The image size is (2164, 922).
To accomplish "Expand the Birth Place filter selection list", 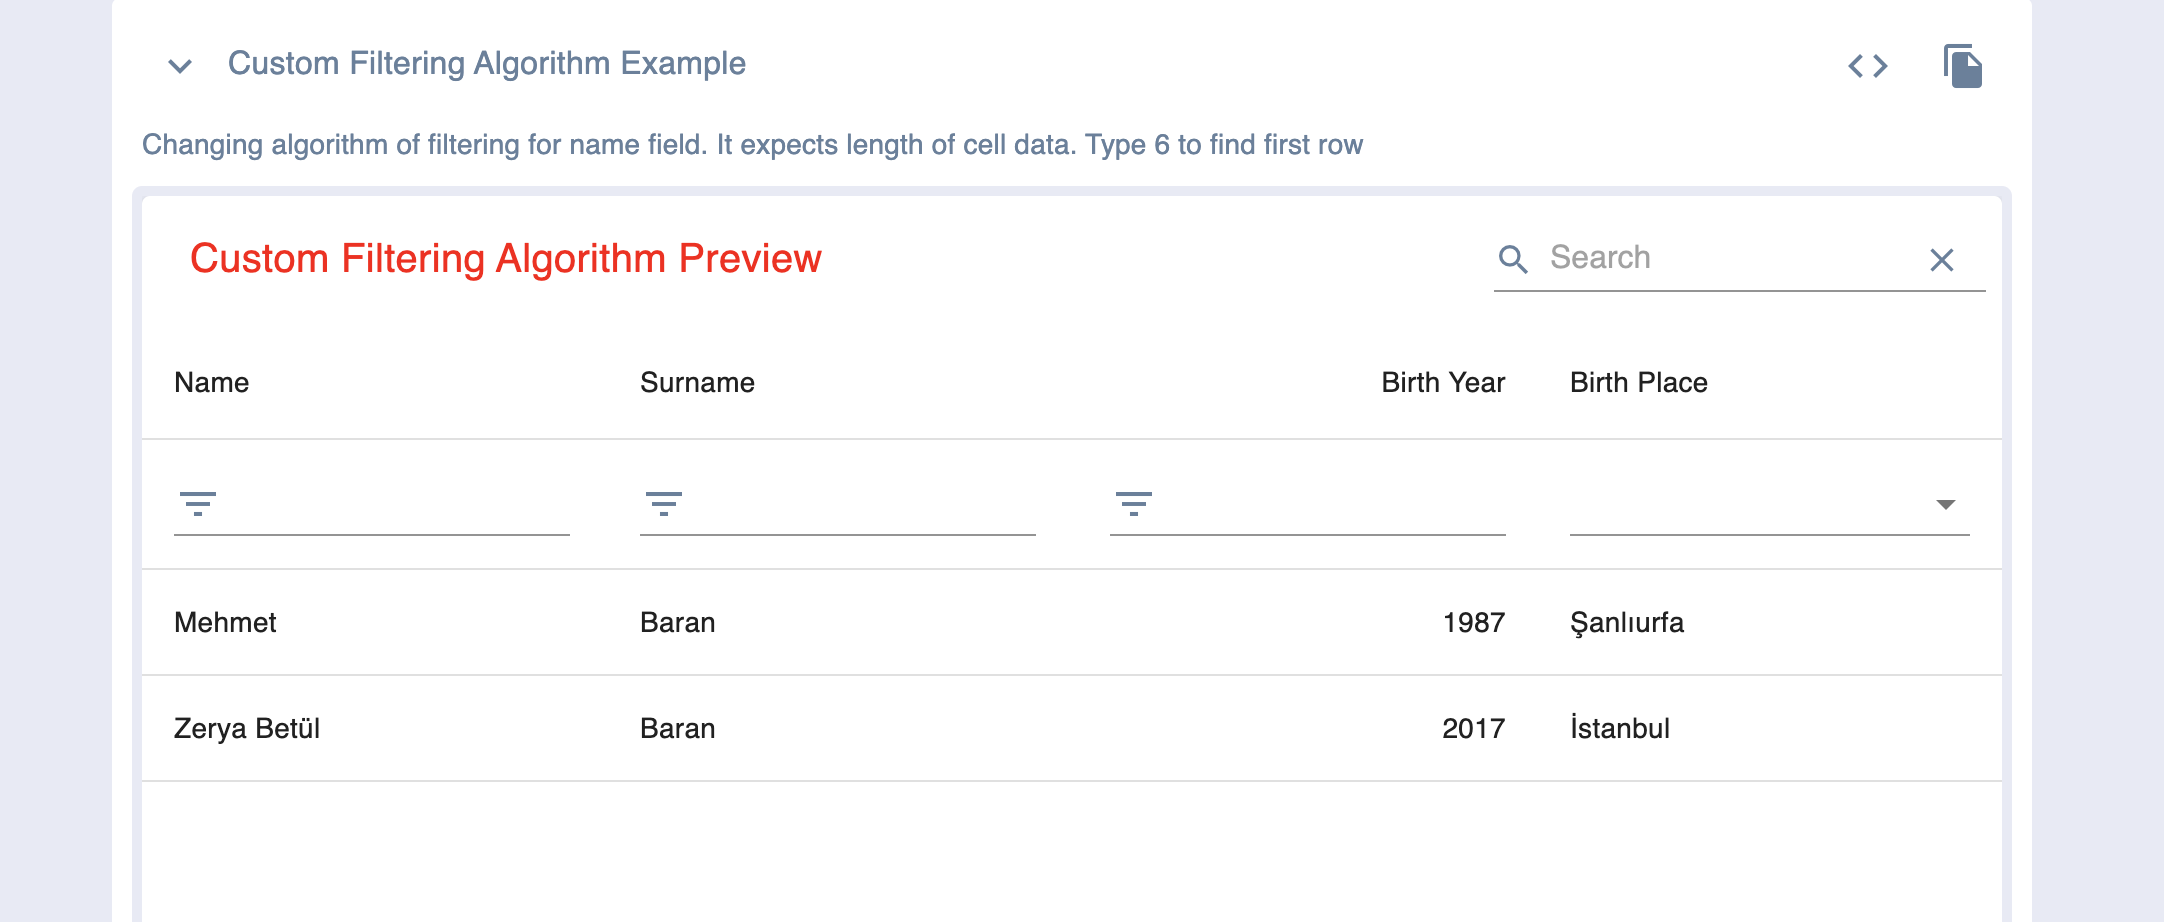I will tap(1944, 505).
